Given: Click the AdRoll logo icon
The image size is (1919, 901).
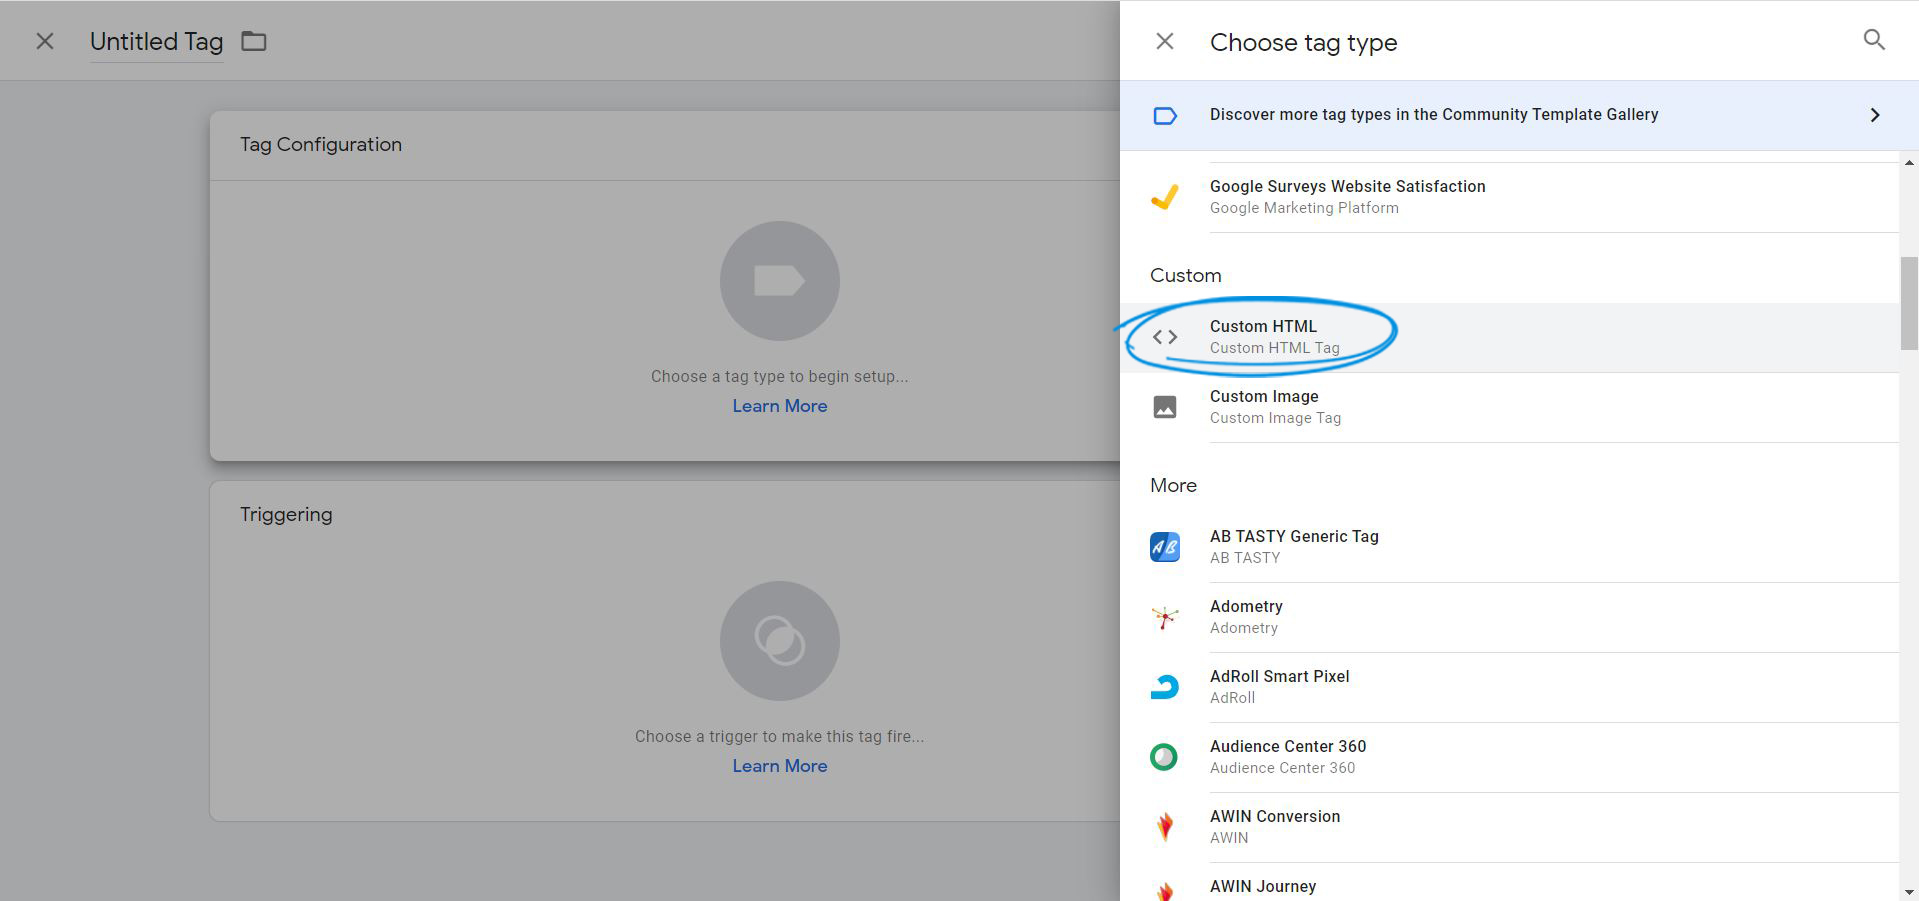Looking at the screenshot, I should [x=1165, y=687].
